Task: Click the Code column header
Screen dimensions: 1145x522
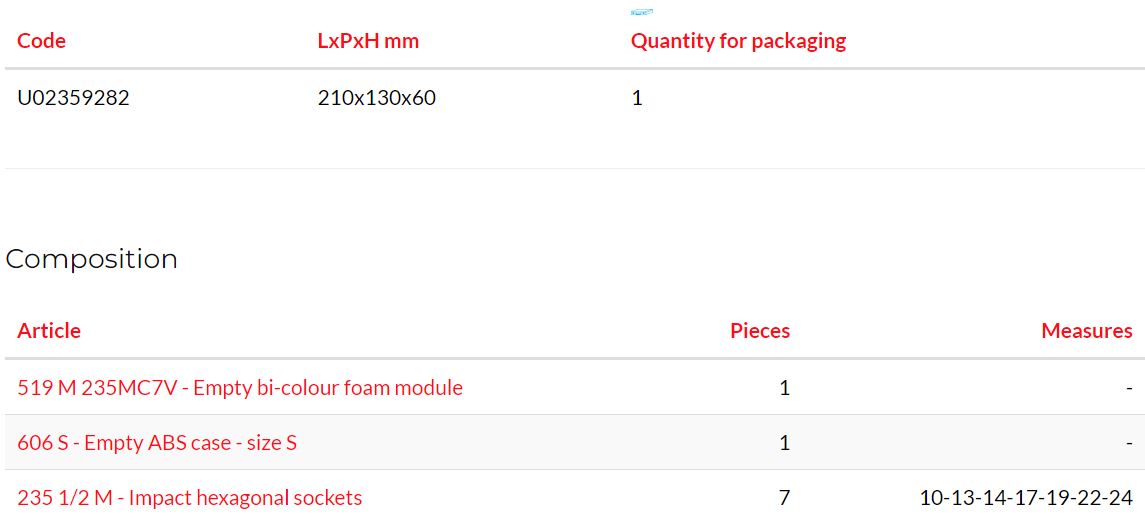Action: point(42,40)
